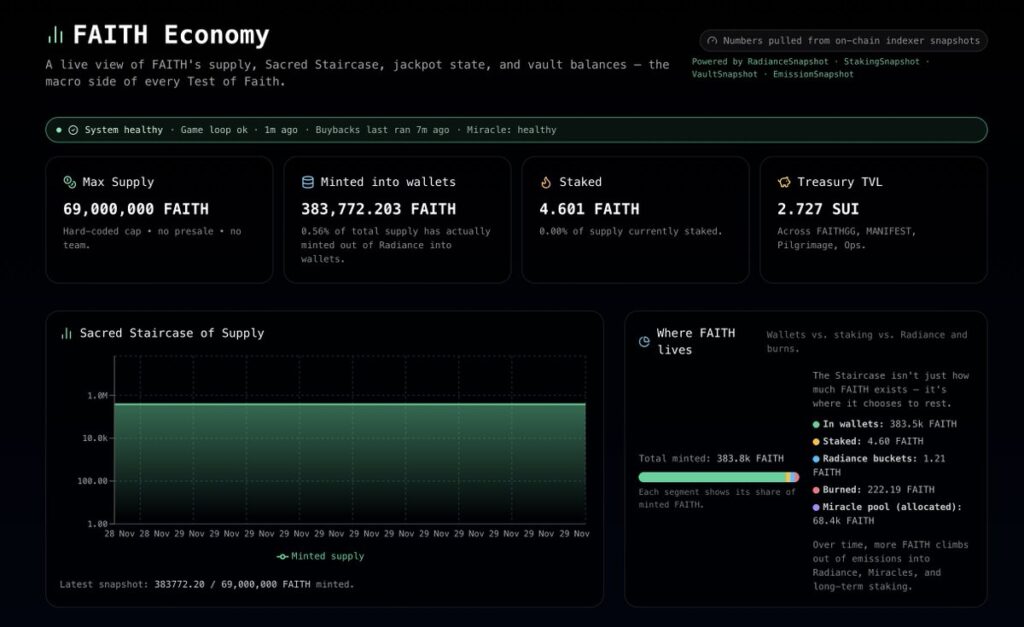Click the gauge icon in the indexer snapshots pill
Viewport: 1024px width, 627px height.
click(x=712, y=41)
